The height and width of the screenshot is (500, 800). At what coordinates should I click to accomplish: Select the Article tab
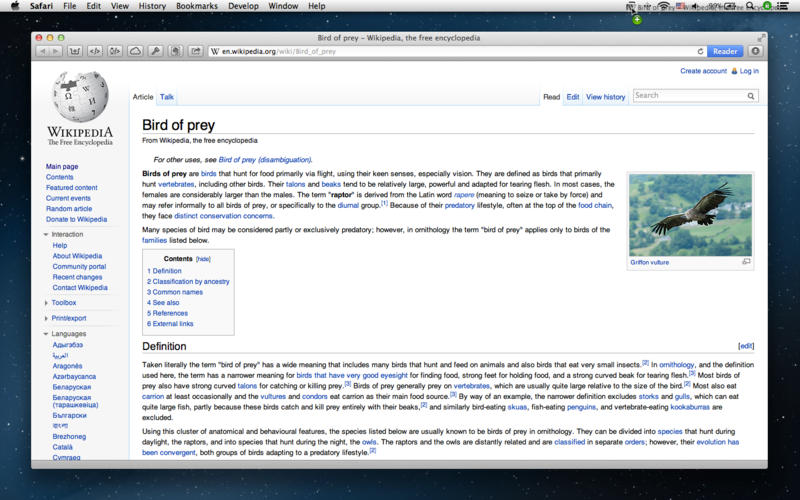[x=143, y=97]
